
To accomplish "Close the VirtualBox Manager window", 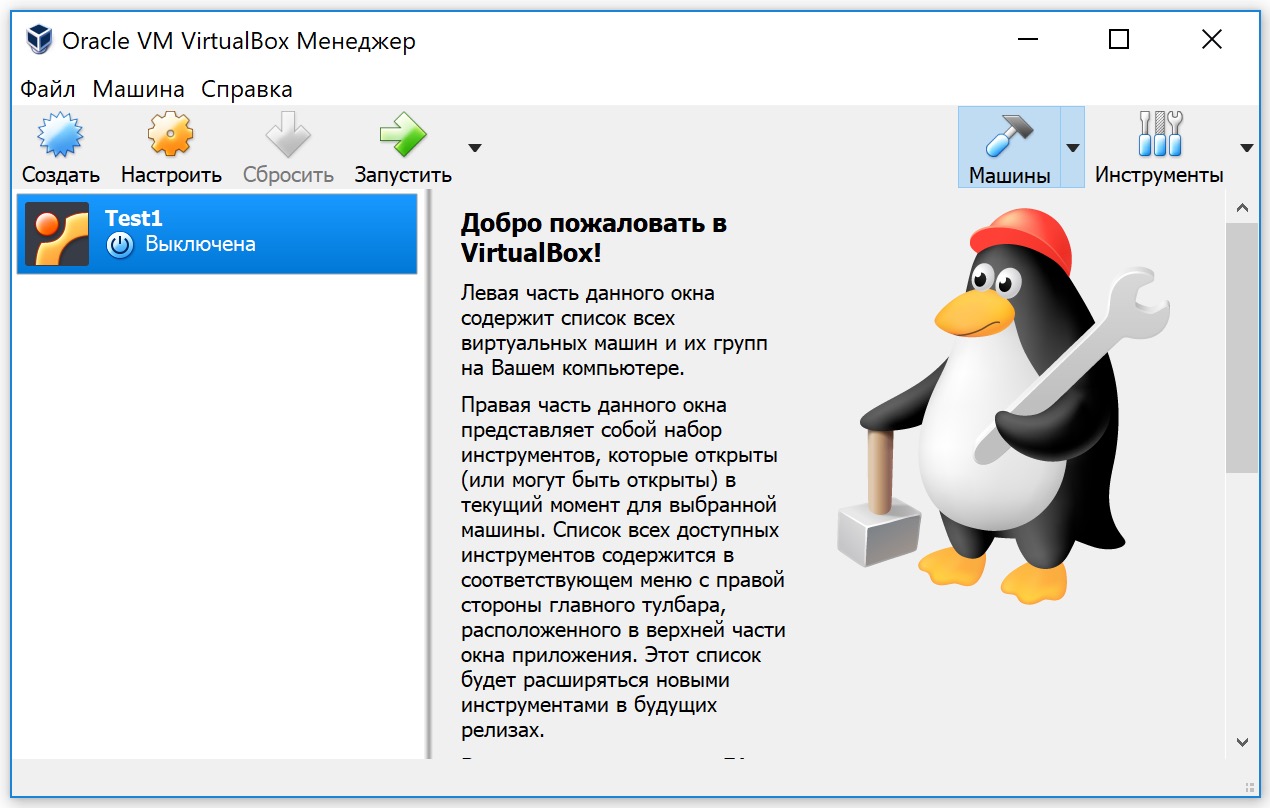I will (1211, 40).
